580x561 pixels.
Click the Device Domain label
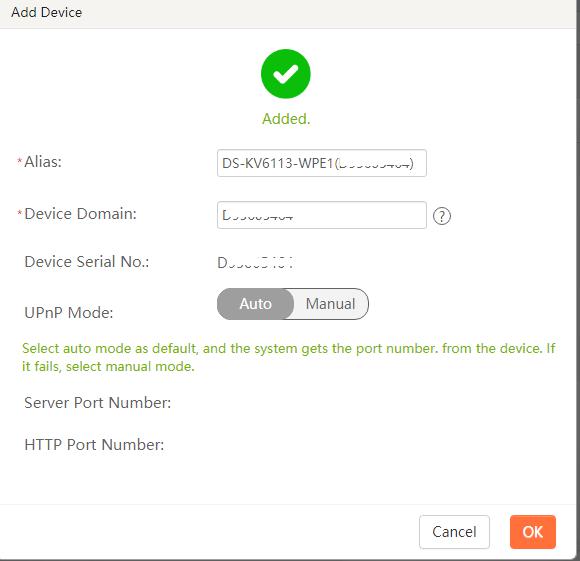tap(80, 214)
